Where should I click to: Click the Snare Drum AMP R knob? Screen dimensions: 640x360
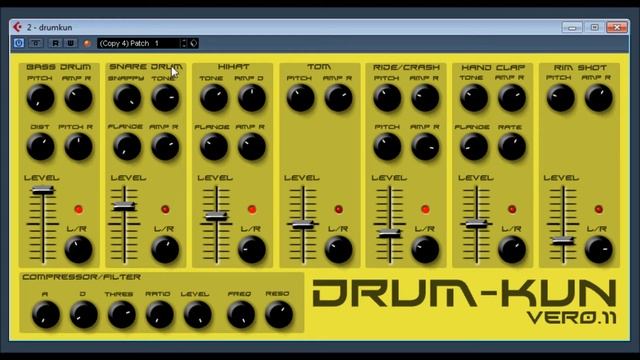pyautogui.click(x=165, y=147)
